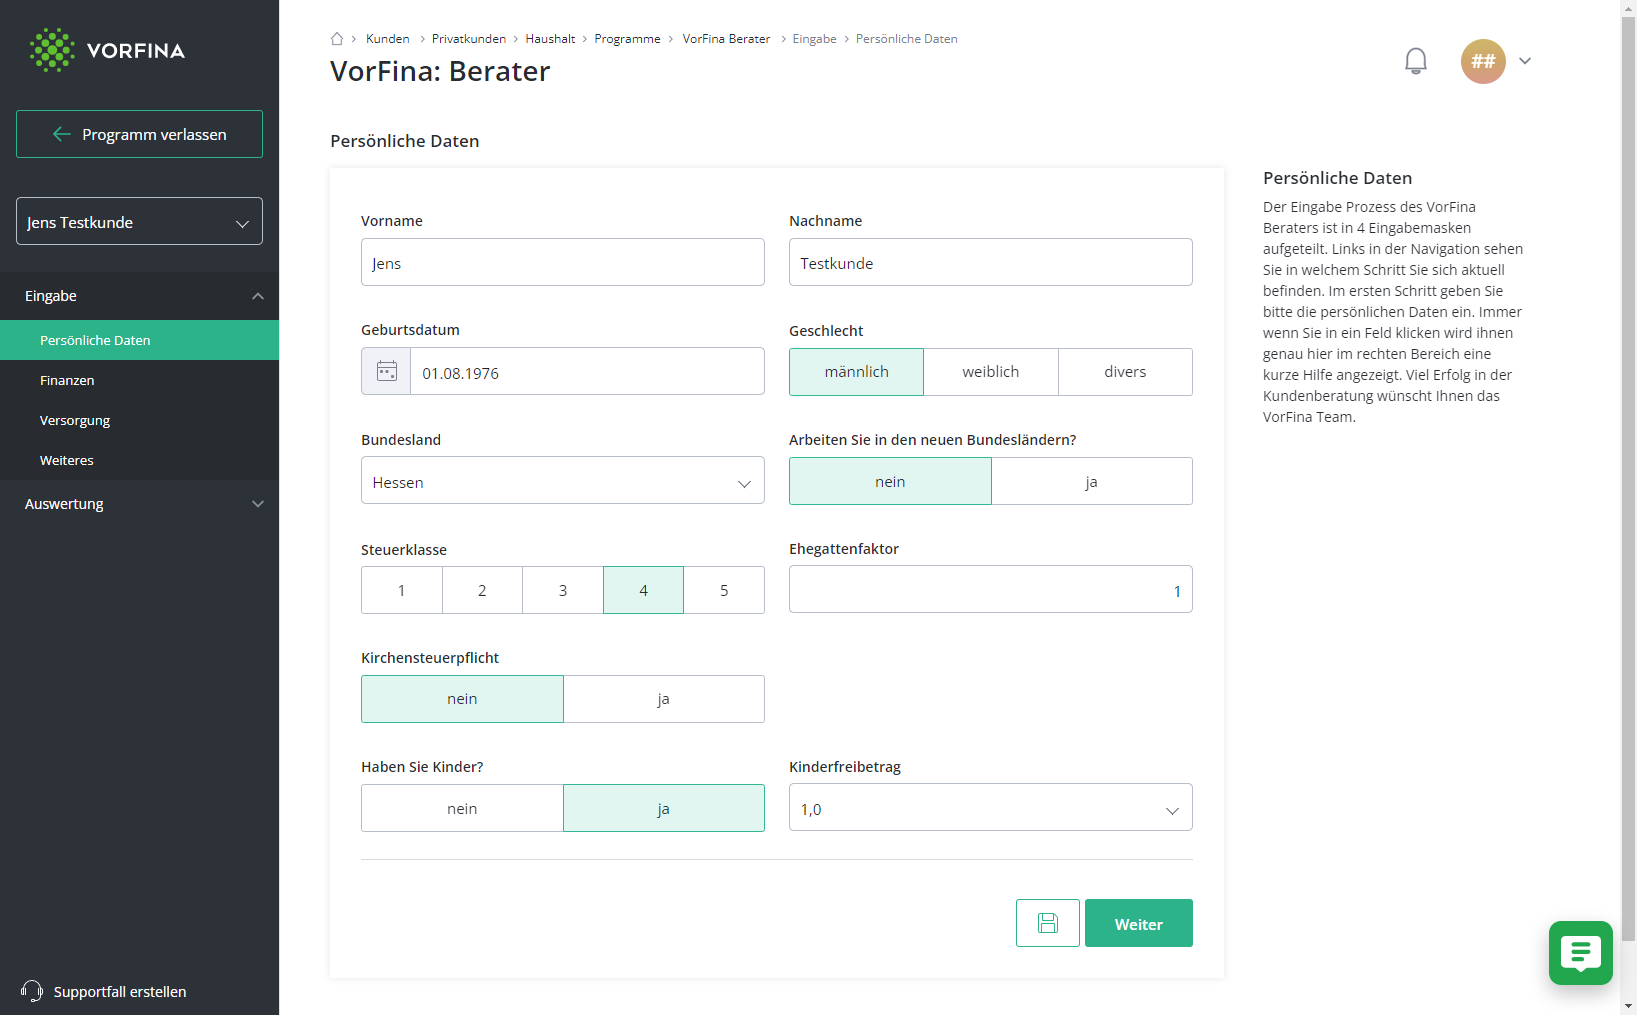The image size is (1637, 1015).
Task: Open VorFina Berater breadcrumb link
Action: [x=726, y=39]
